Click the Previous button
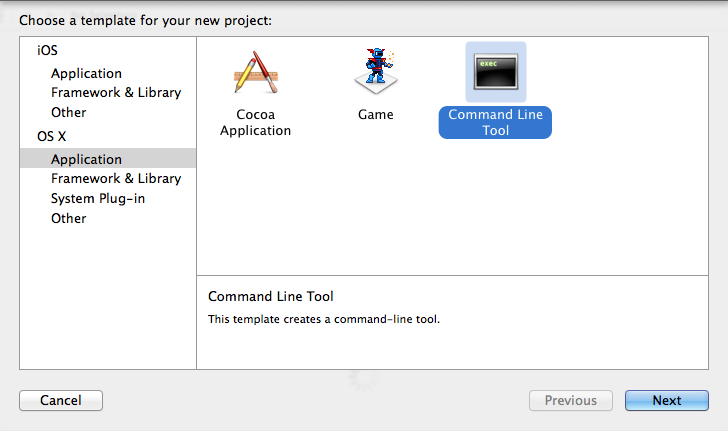 pyautogui.click(x=570, y=400)
